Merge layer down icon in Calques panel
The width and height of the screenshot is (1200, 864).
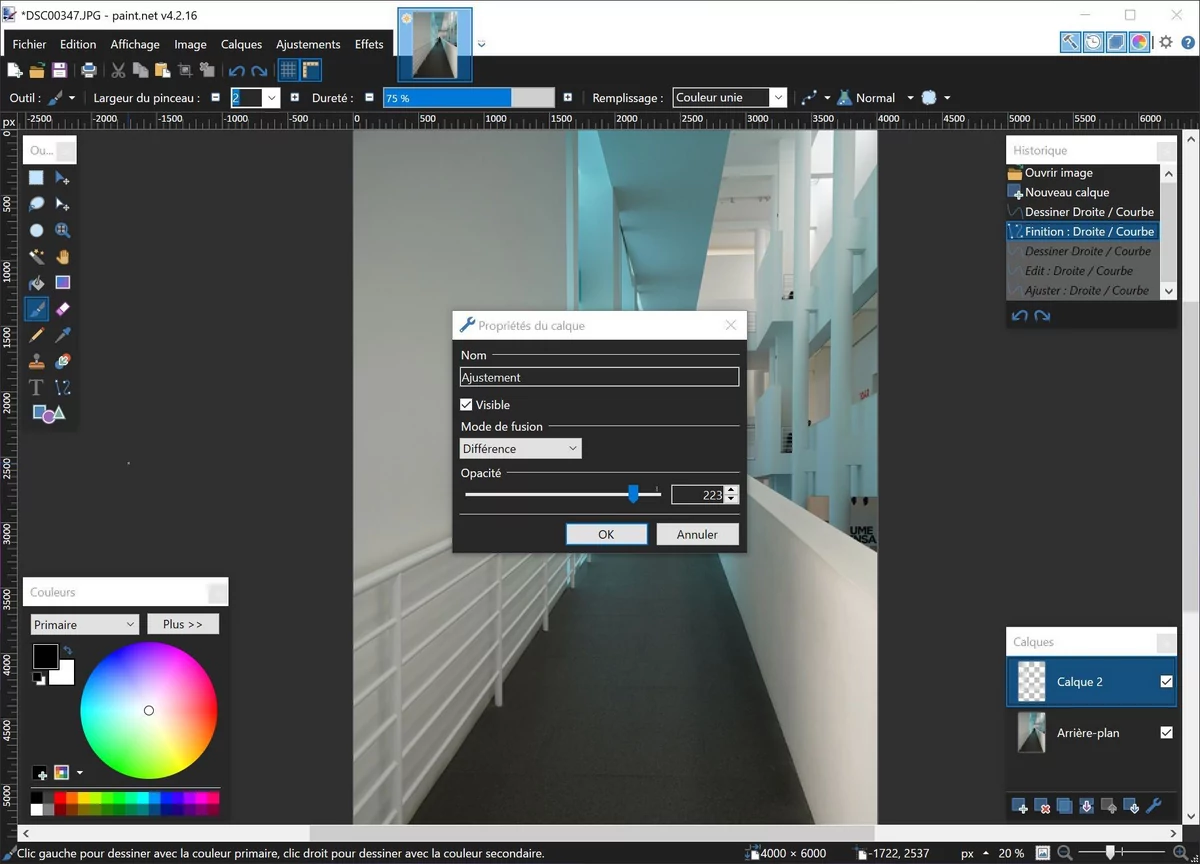coord(1086,806)
